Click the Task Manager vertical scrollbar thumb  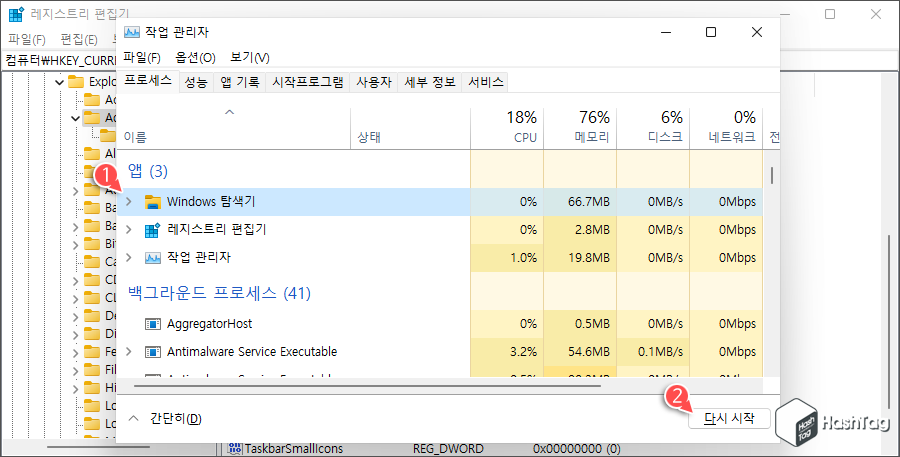point(772,175)
